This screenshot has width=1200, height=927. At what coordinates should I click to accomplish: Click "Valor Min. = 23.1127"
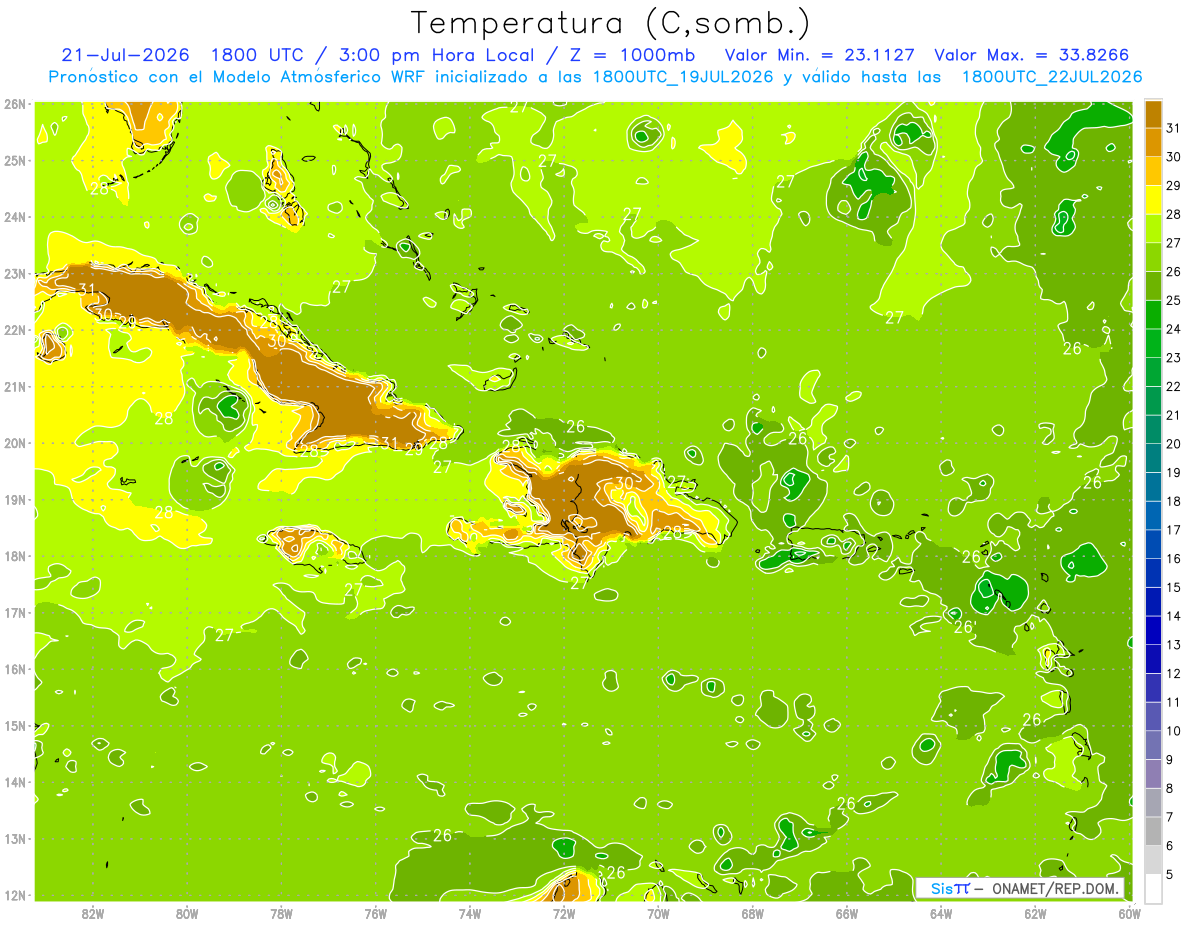820,55
